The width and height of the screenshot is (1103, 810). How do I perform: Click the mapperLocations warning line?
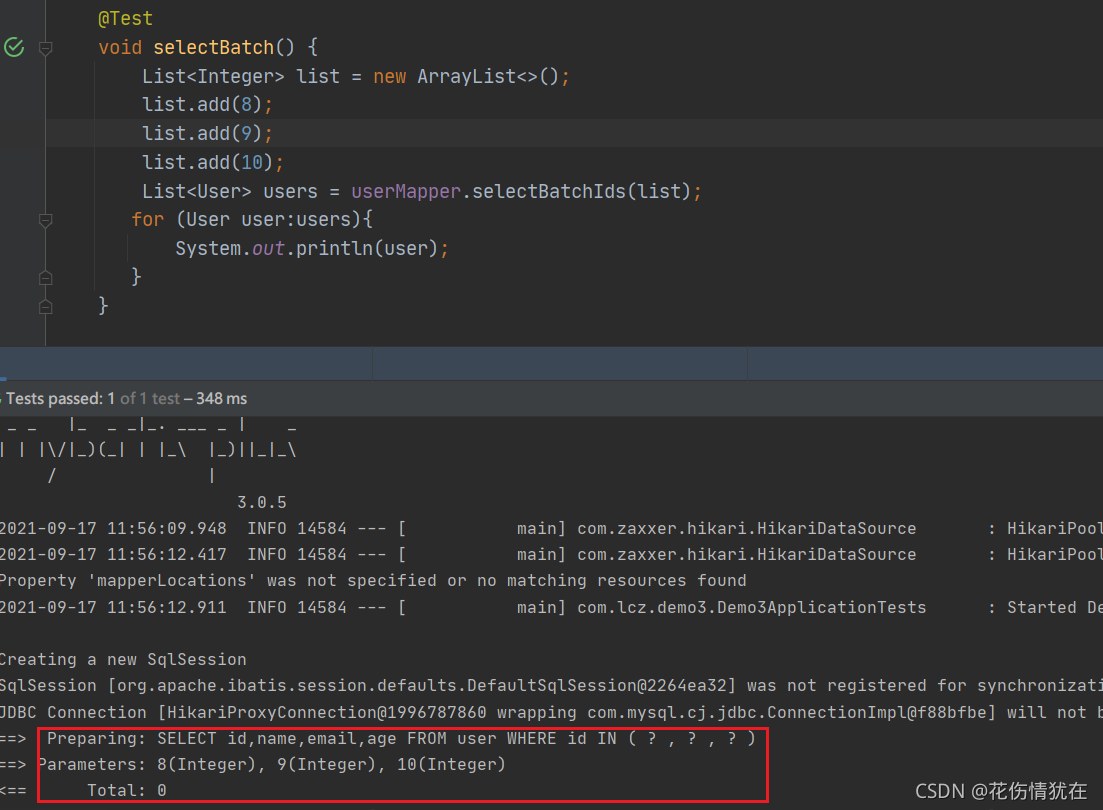click(x=373, y=581)
